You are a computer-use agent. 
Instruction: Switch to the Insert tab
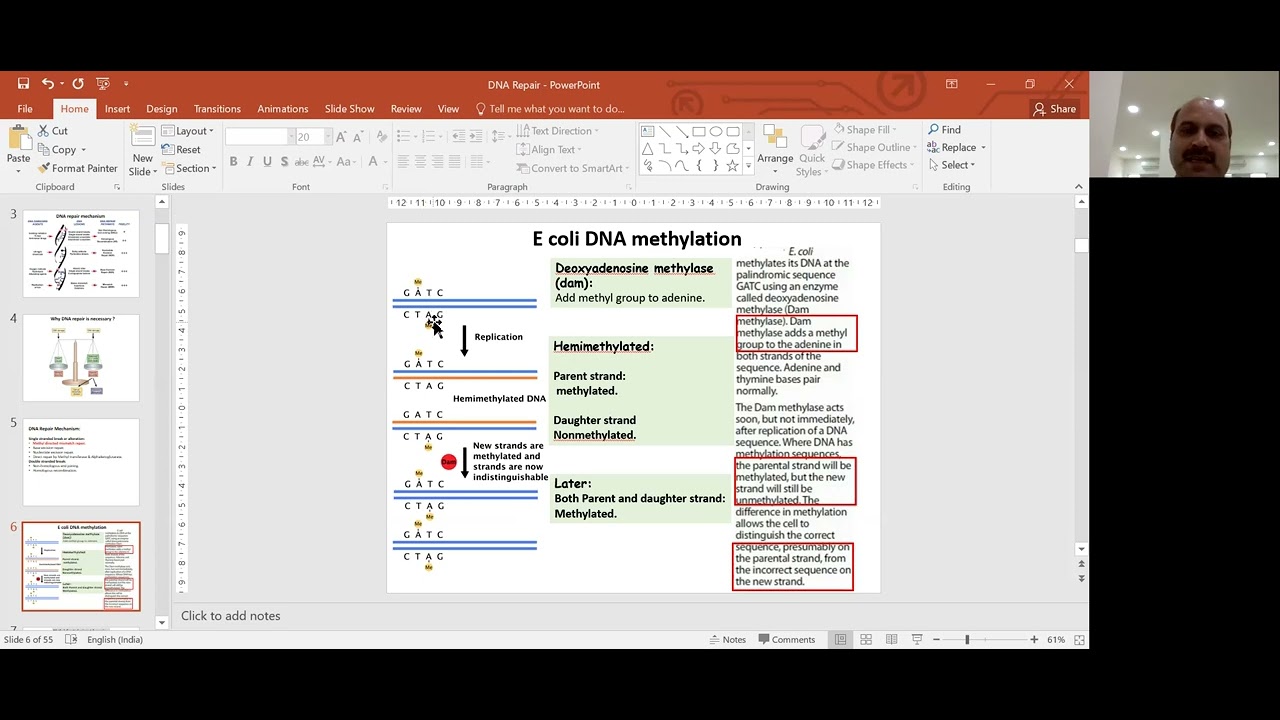[x=117, y=109]
